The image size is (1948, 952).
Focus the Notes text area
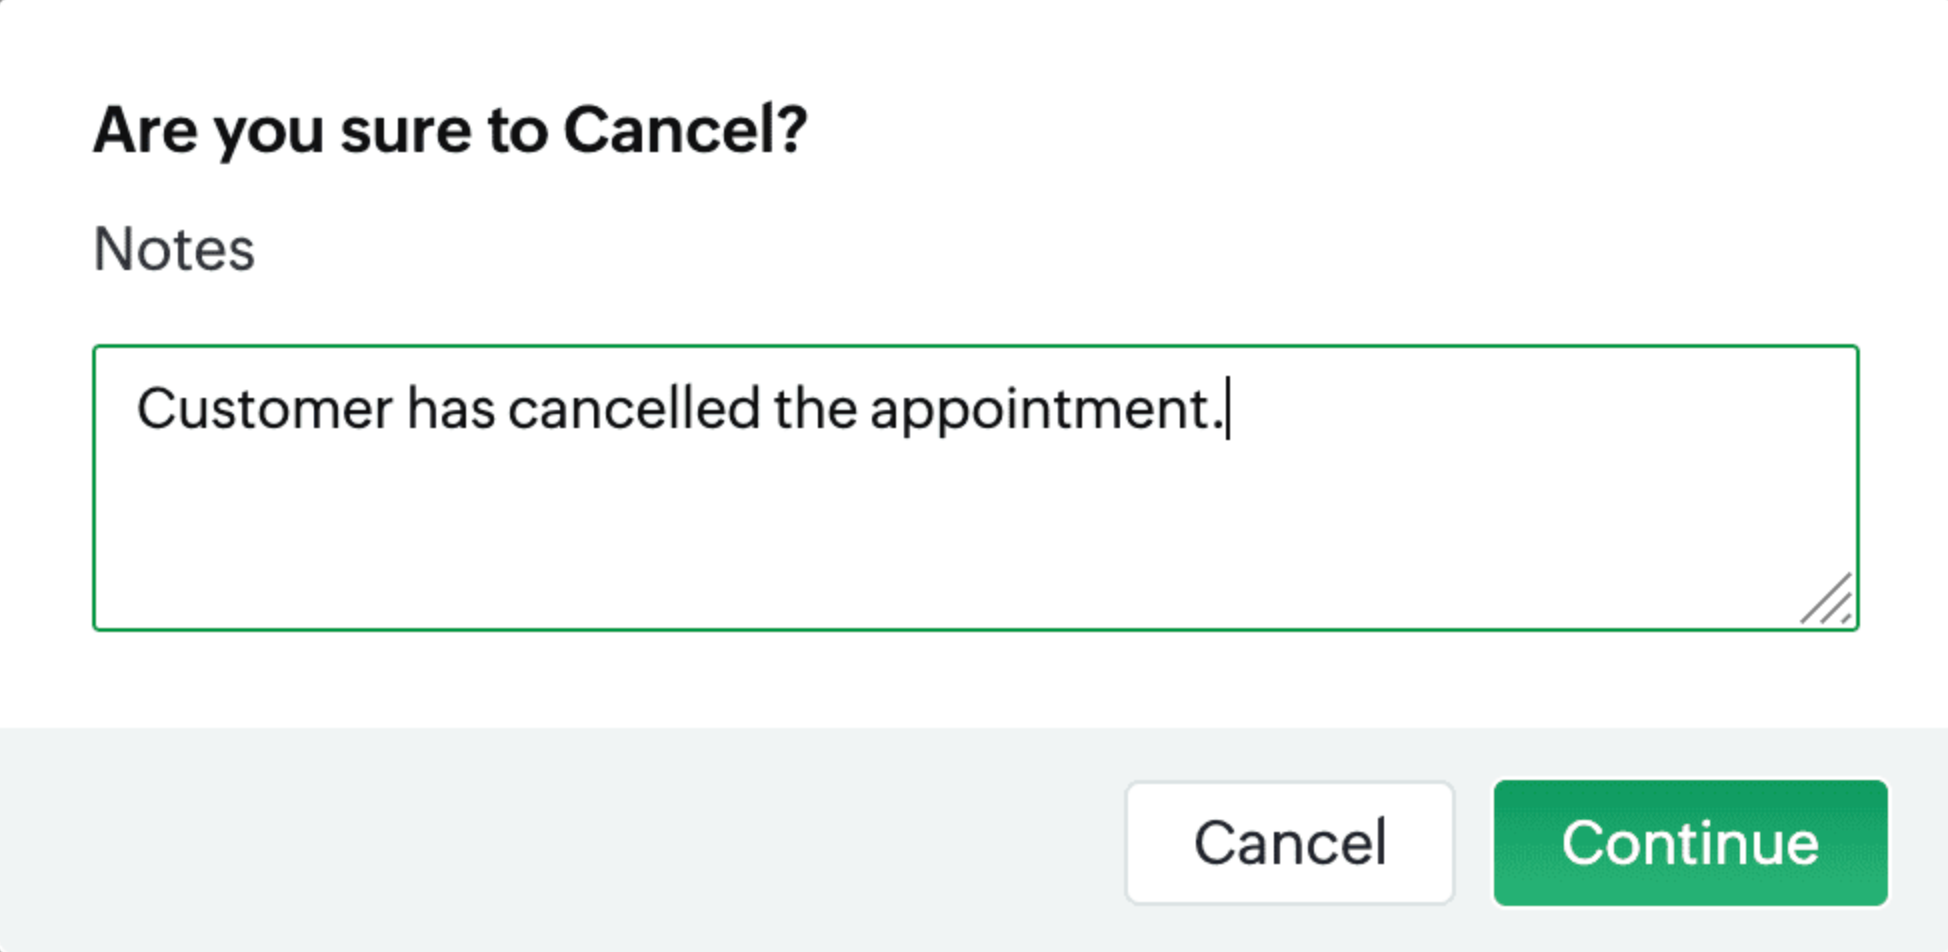tap(975, 520)
